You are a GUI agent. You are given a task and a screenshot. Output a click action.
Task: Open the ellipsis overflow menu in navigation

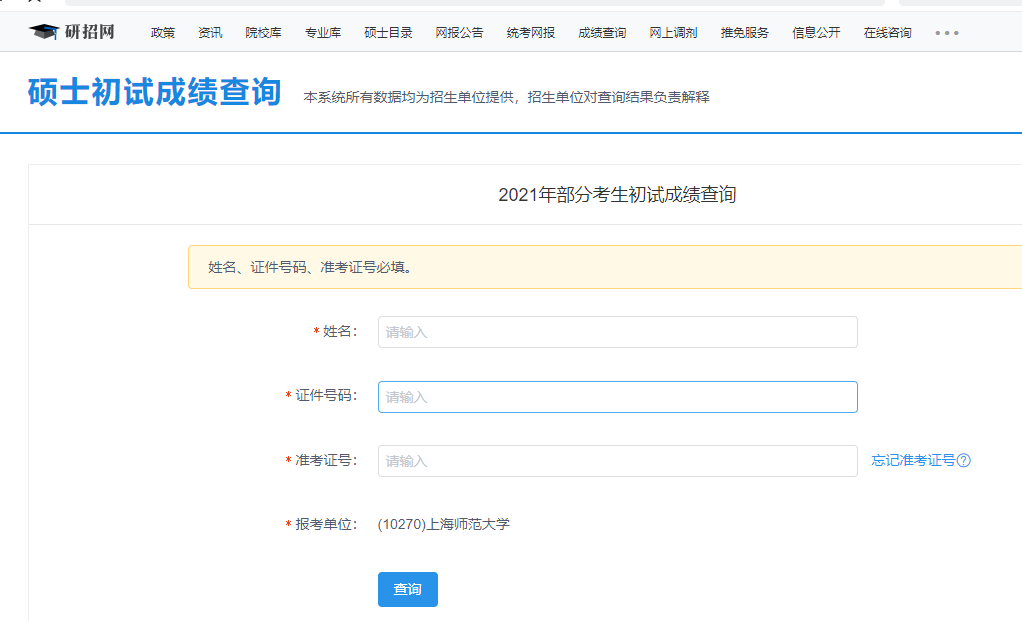[946, 31]
